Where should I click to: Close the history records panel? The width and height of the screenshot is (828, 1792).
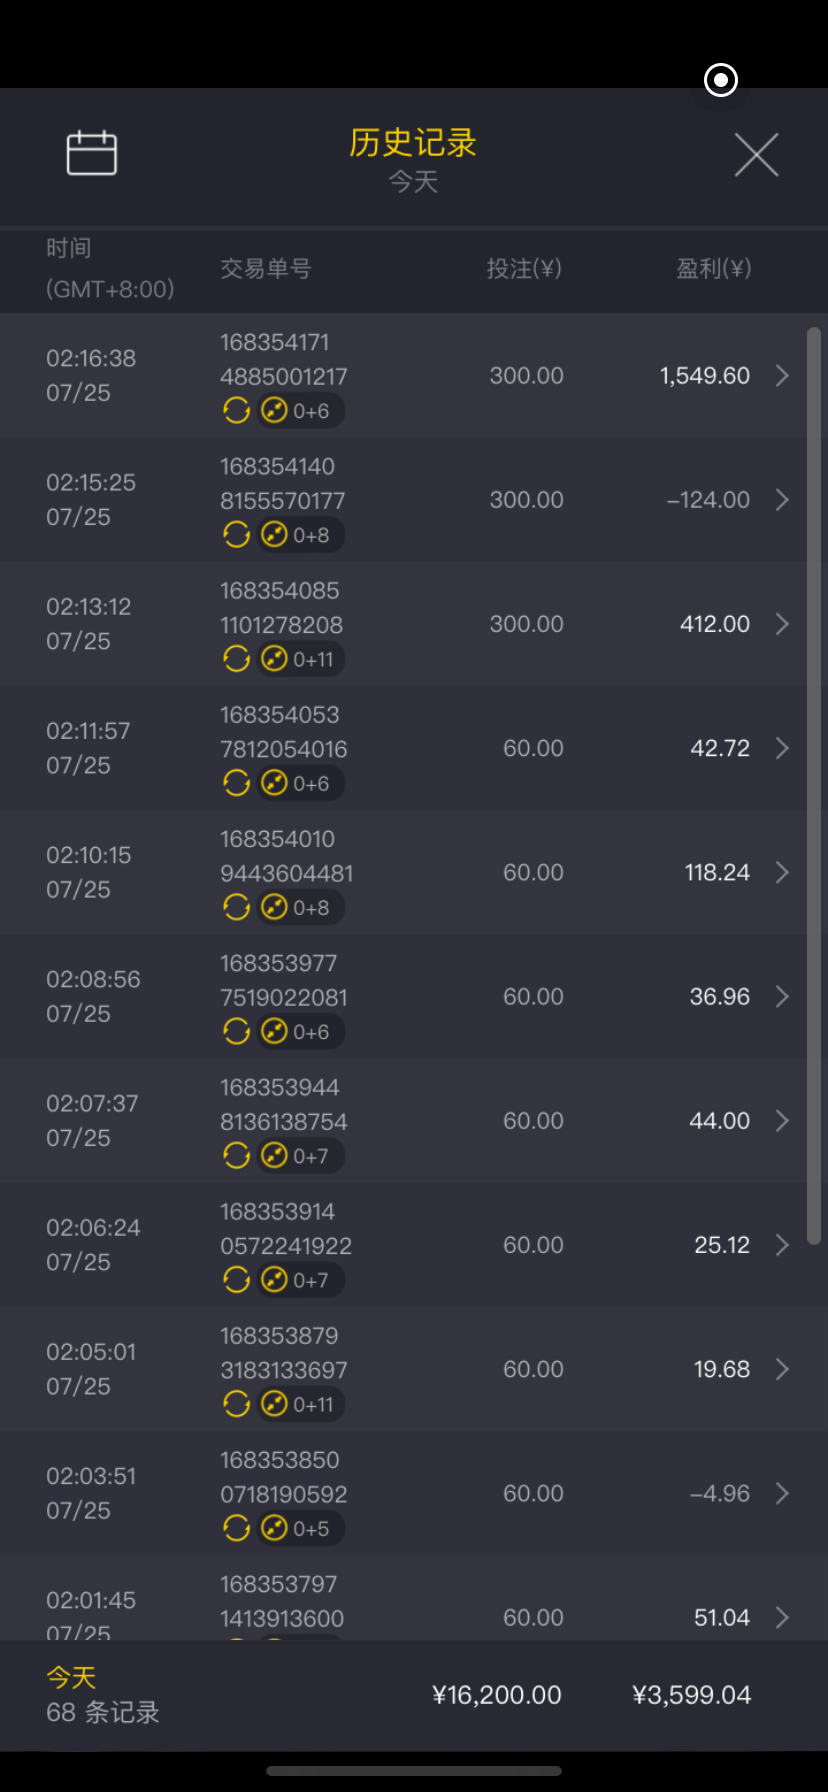point(756,155)
